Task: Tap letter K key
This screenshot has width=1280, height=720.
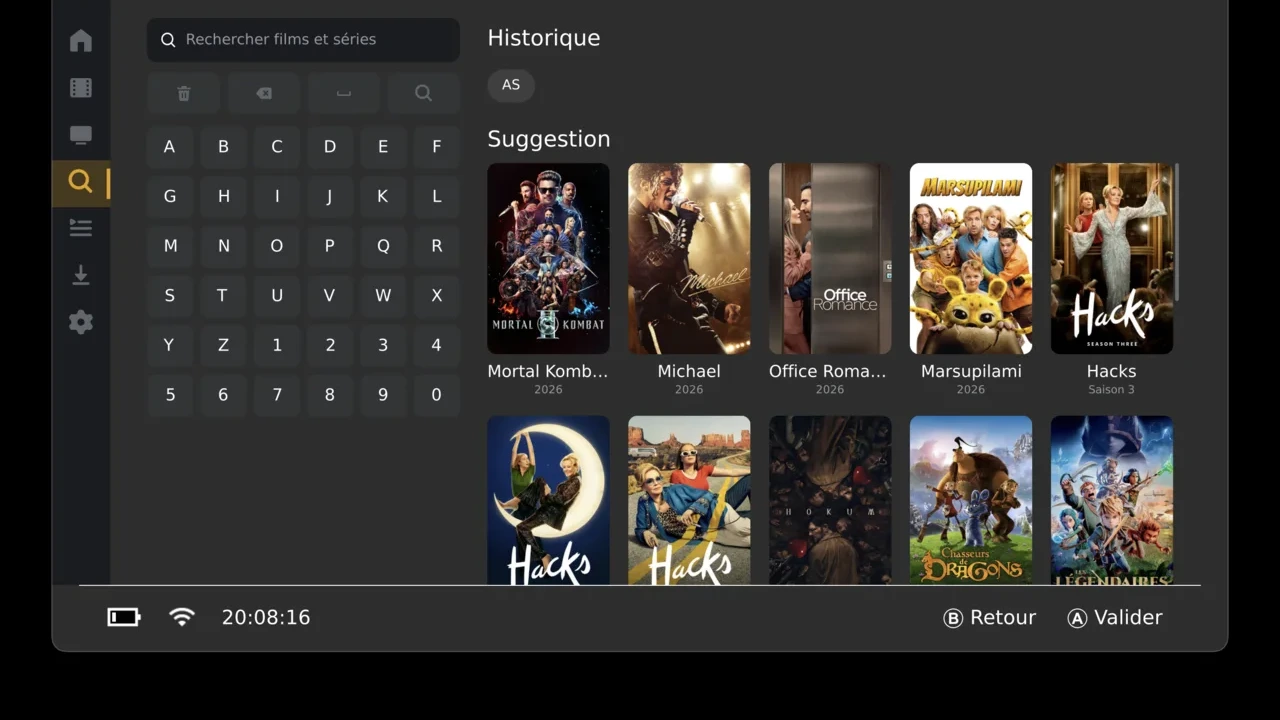Action: (x=383, y=197)
